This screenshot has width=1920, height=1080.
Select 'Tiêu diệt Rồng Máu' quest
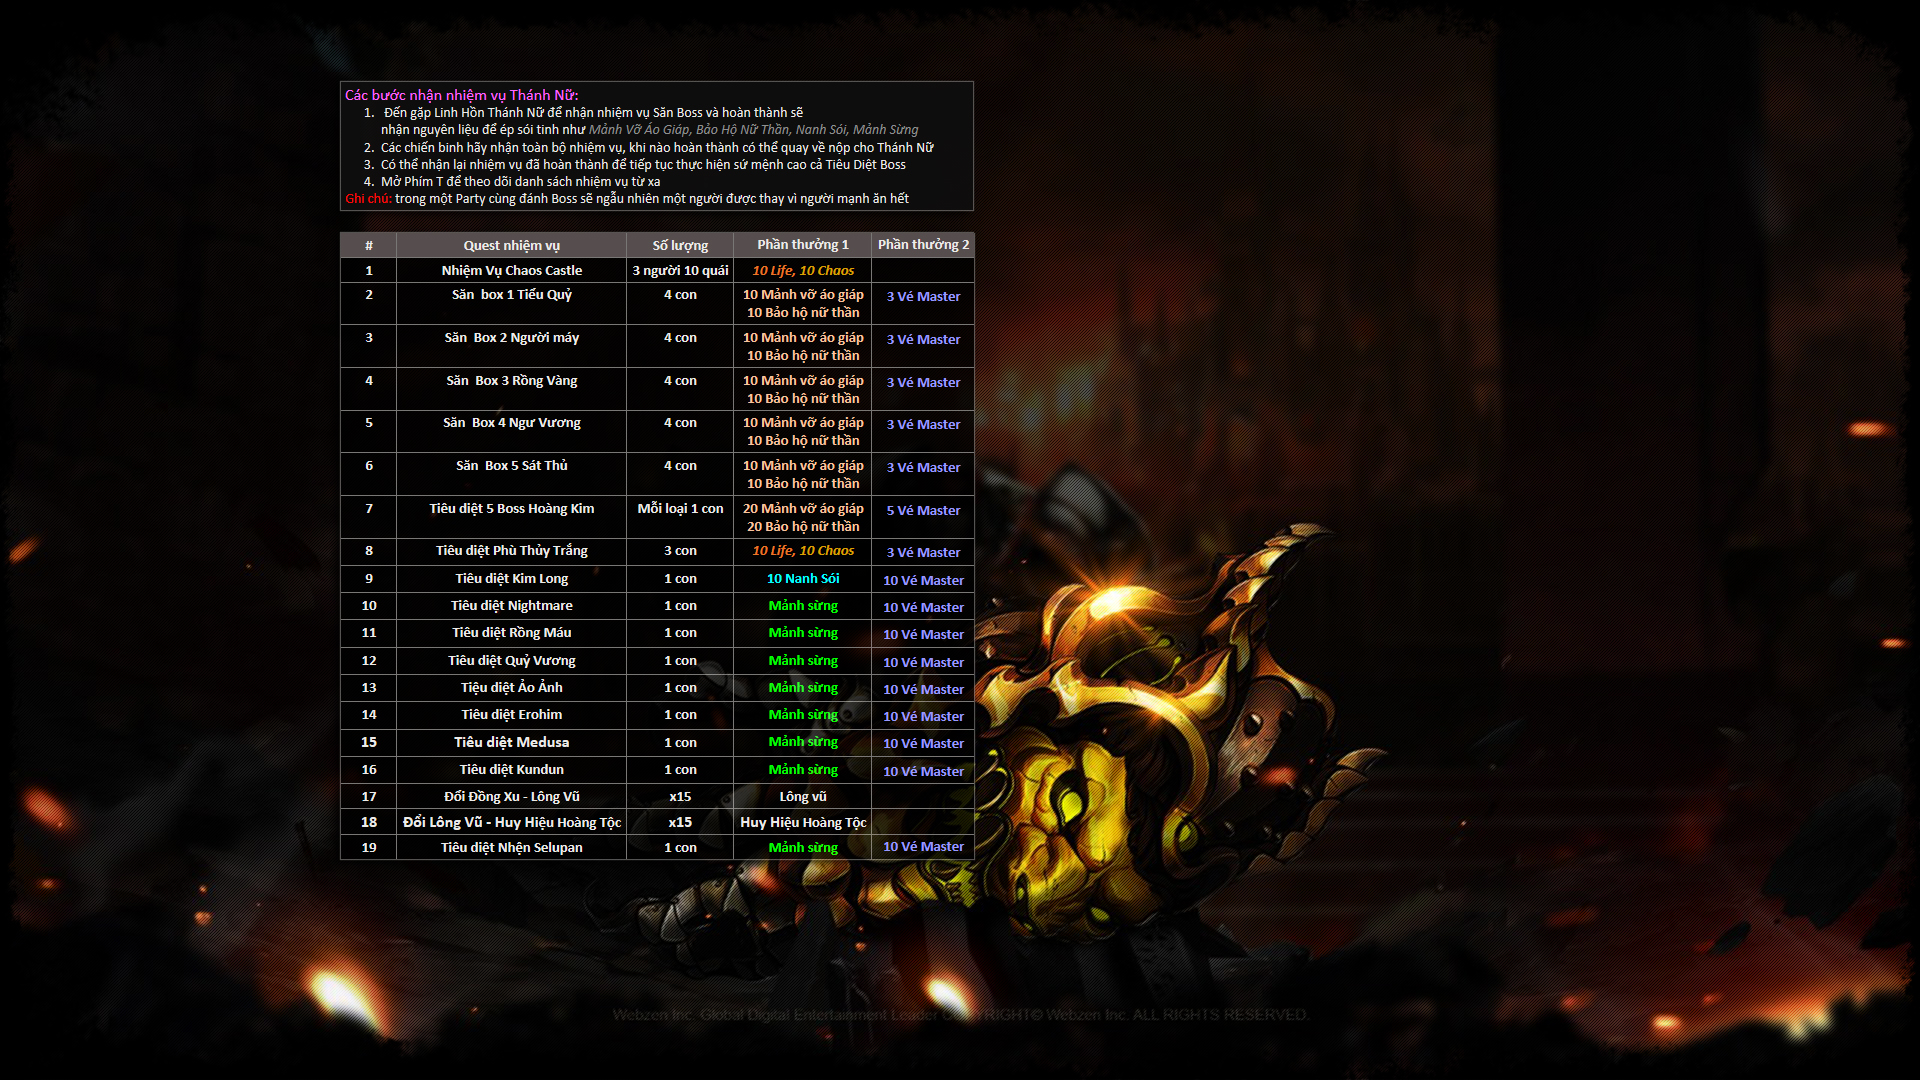tap(511, 633)
